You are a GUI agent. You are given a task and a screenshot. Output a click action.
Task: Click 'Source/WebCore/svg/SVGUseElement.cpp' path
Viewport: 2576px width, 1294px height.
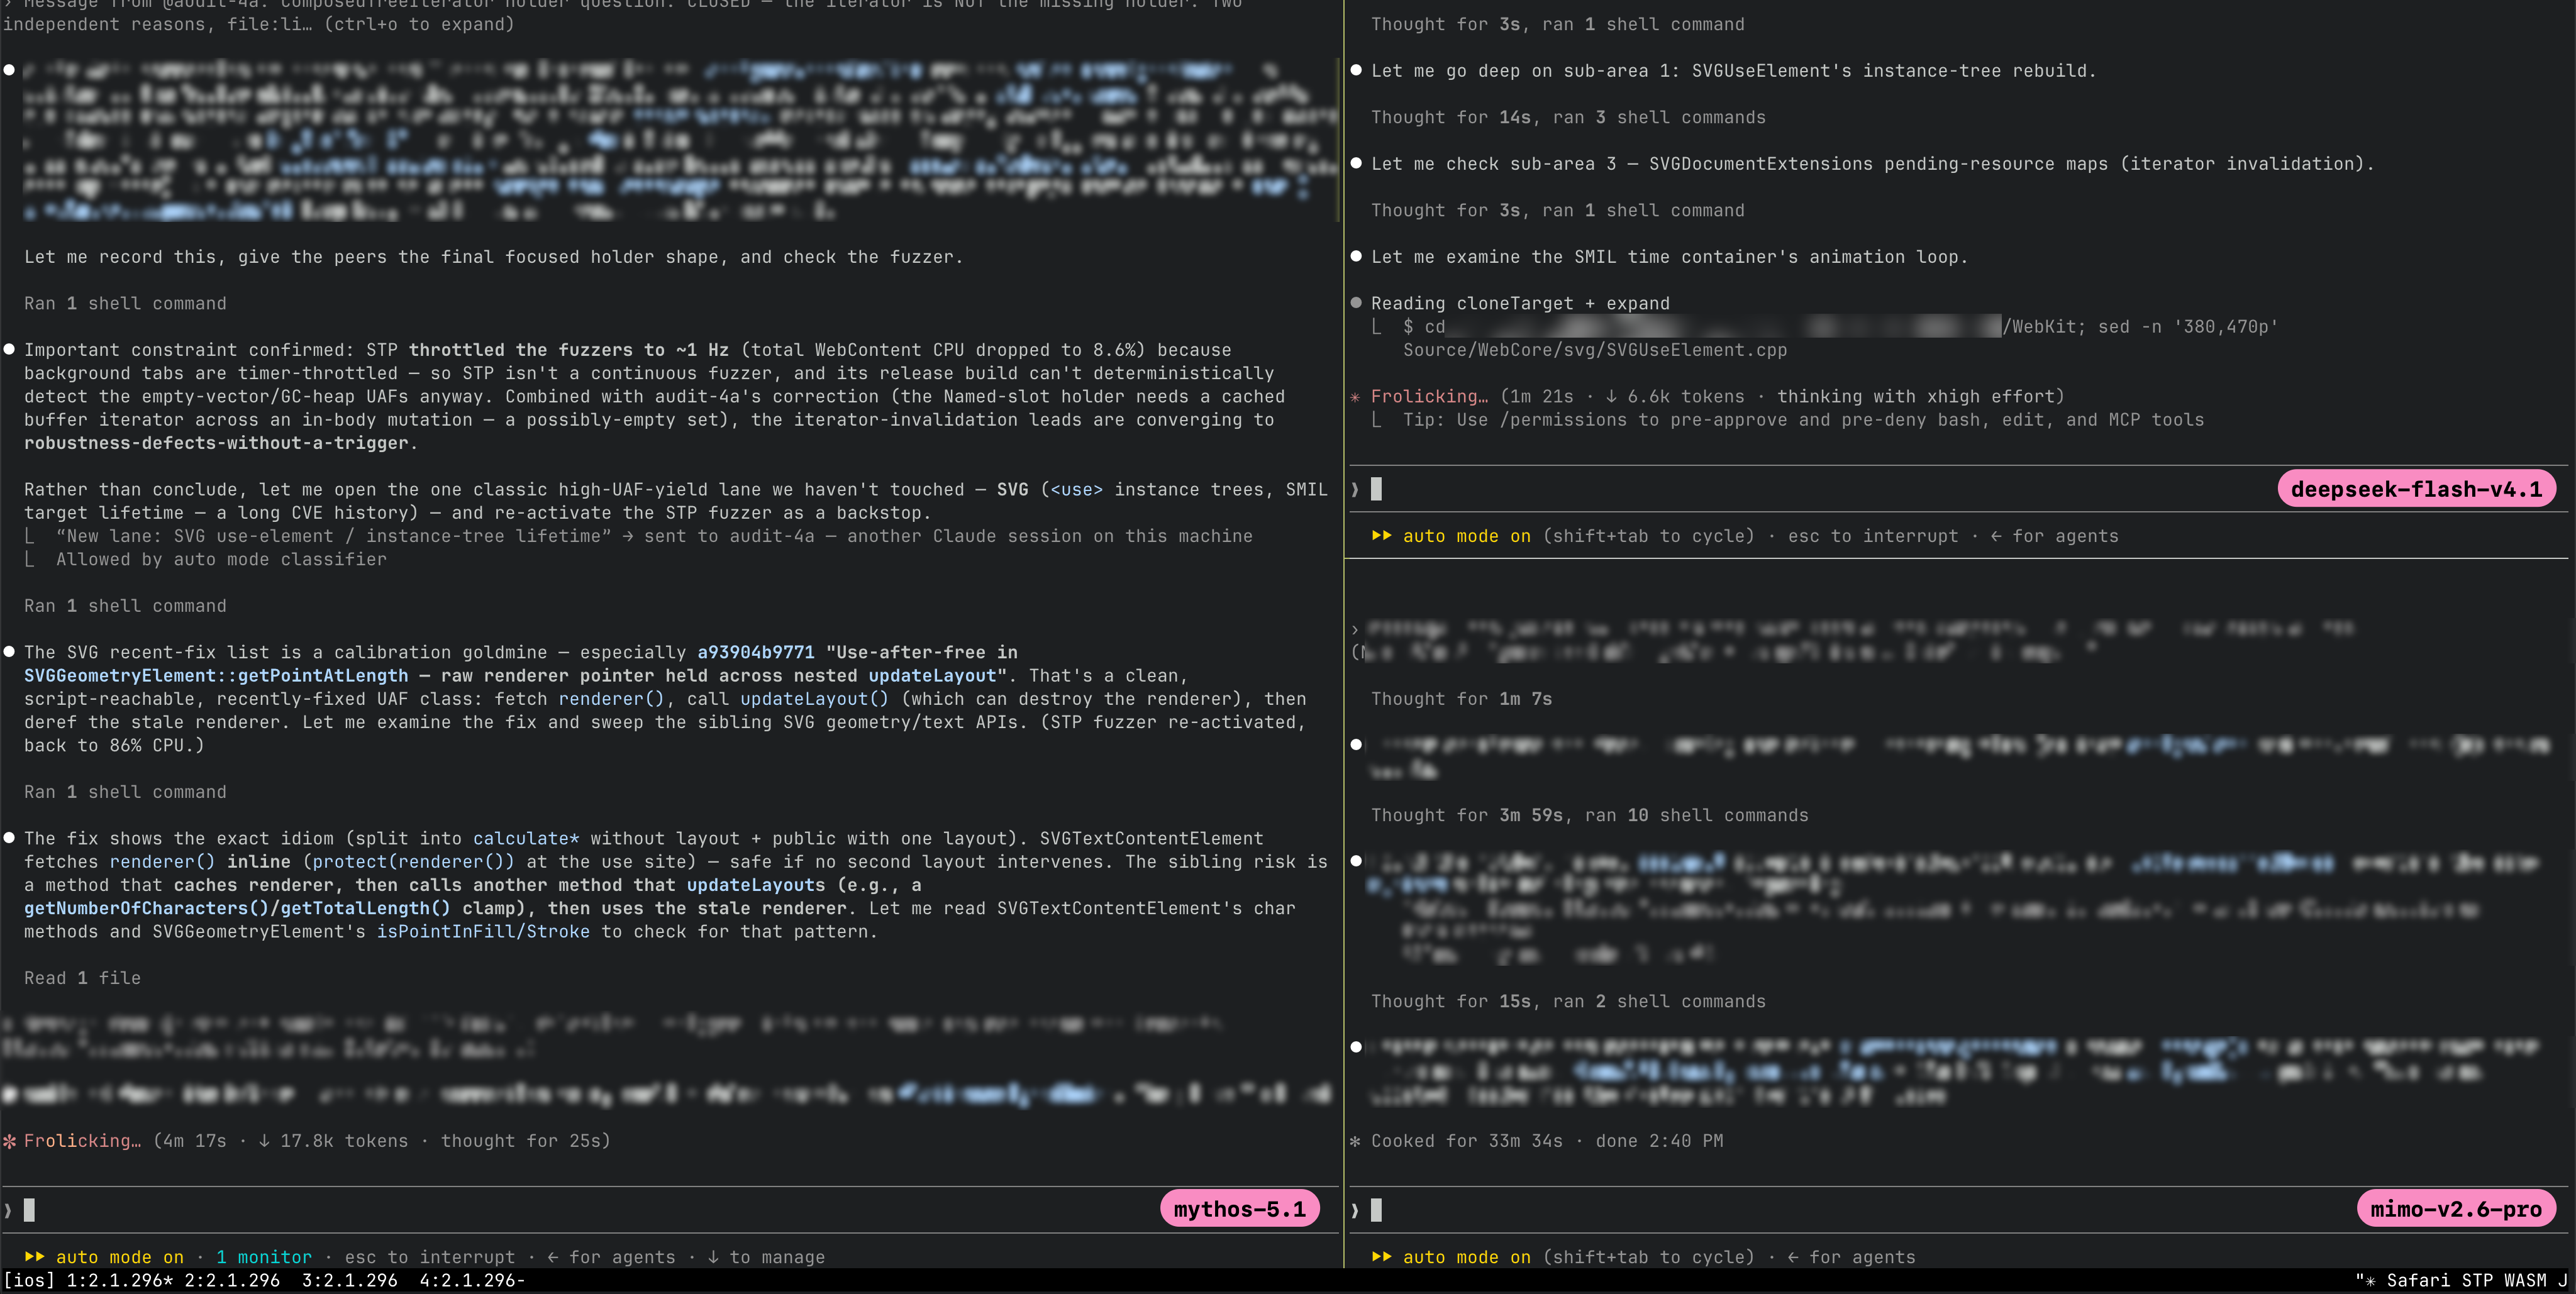coord(1595,350)
